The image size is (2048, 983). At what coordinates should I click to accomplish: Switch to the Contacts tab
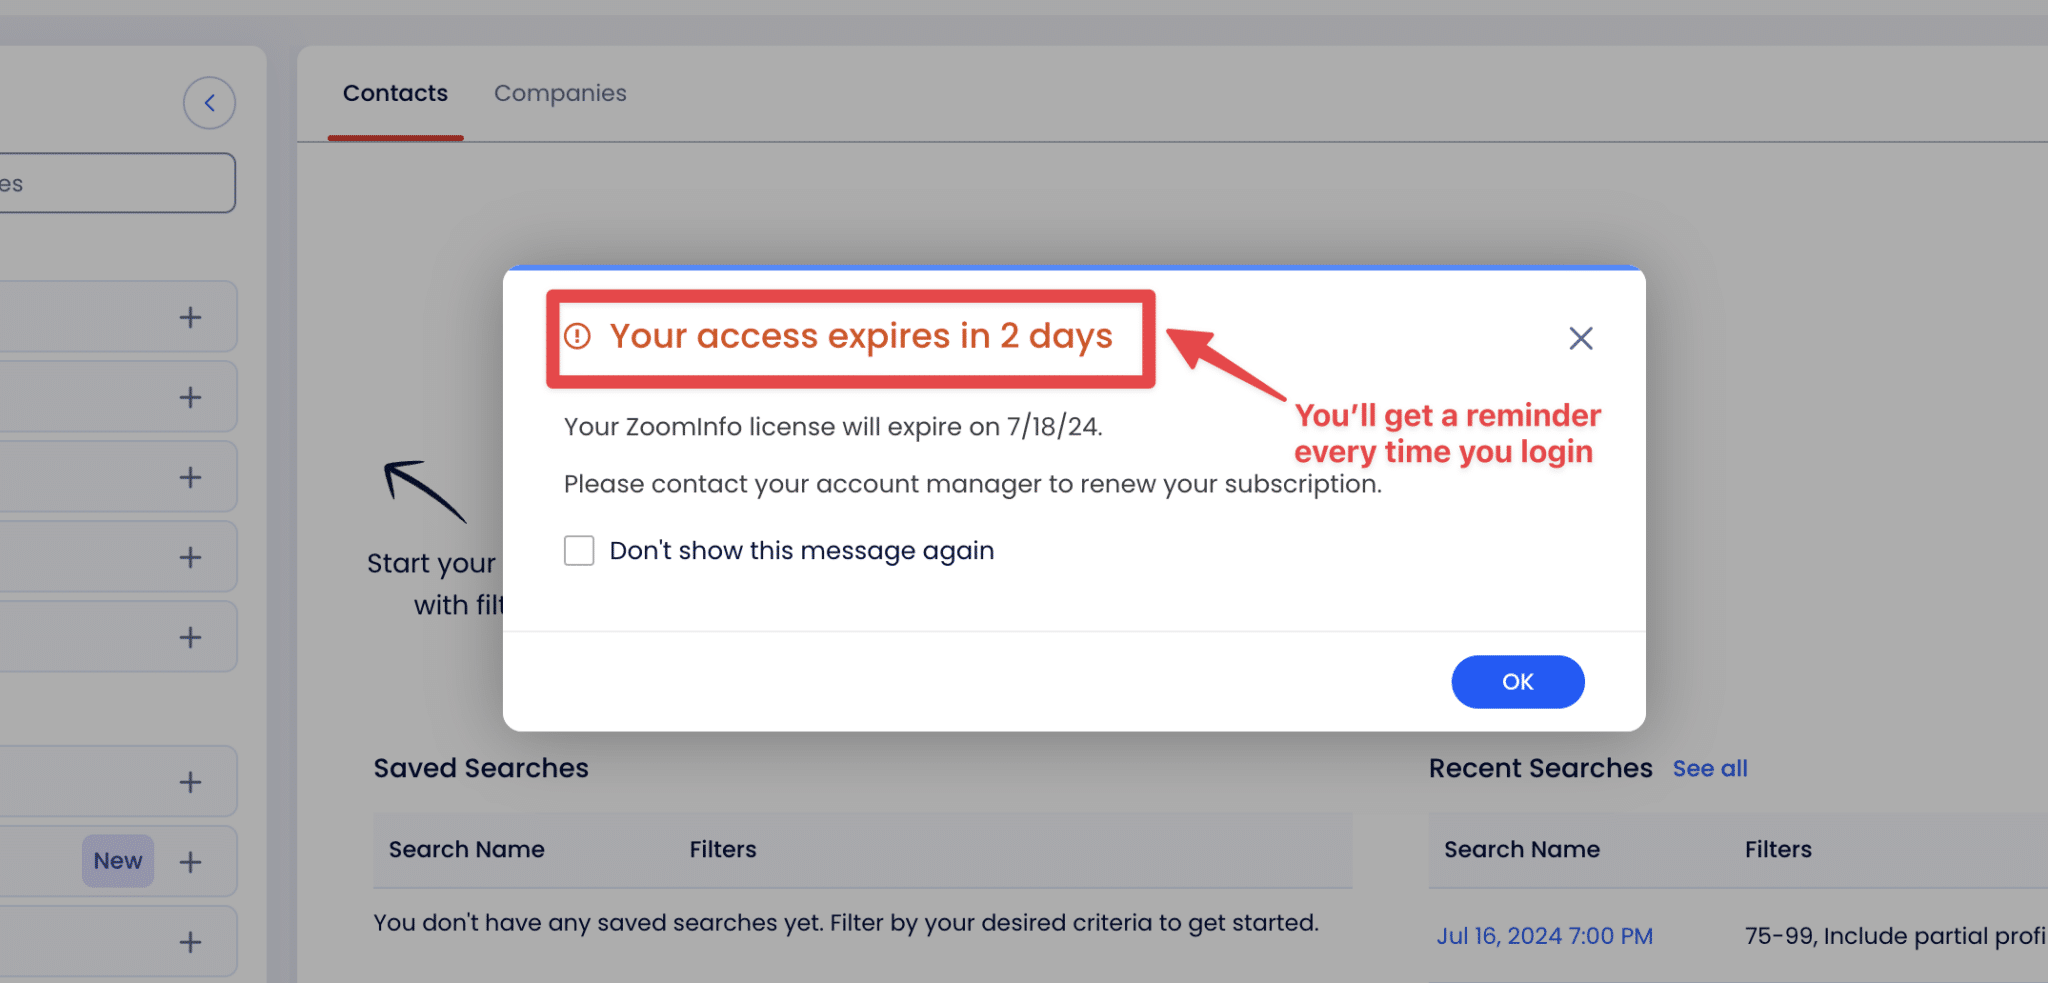395,93
